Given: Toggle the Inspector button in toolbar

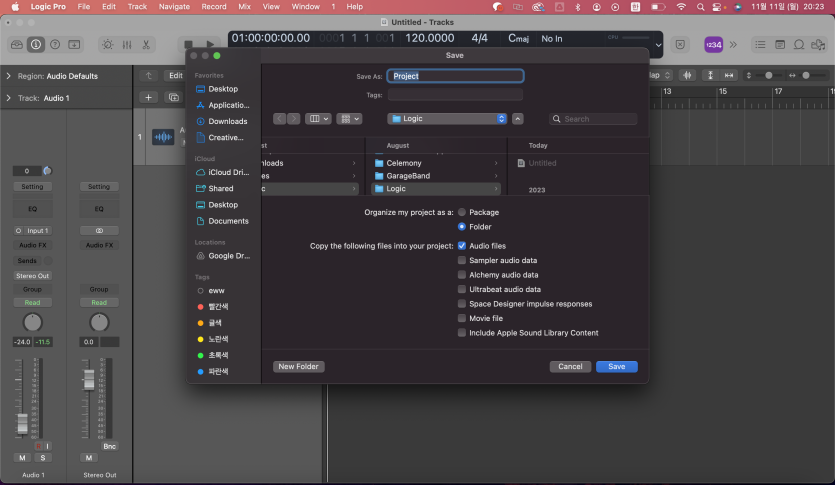Looking at the screenshot, I should [36, 44].
